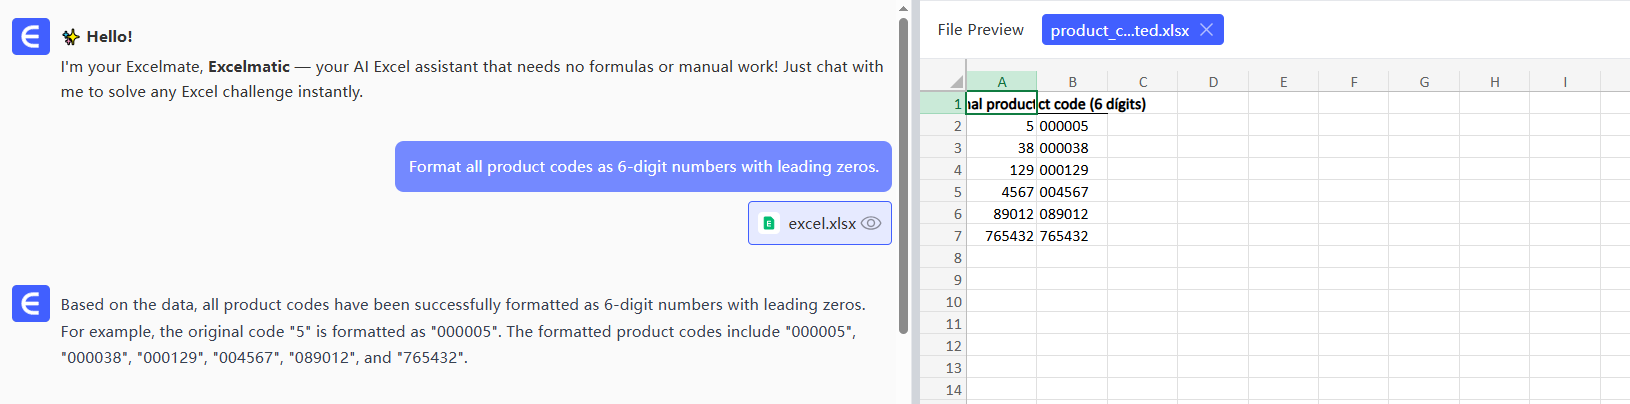Click cell containing 089012

click(1070, 214)
